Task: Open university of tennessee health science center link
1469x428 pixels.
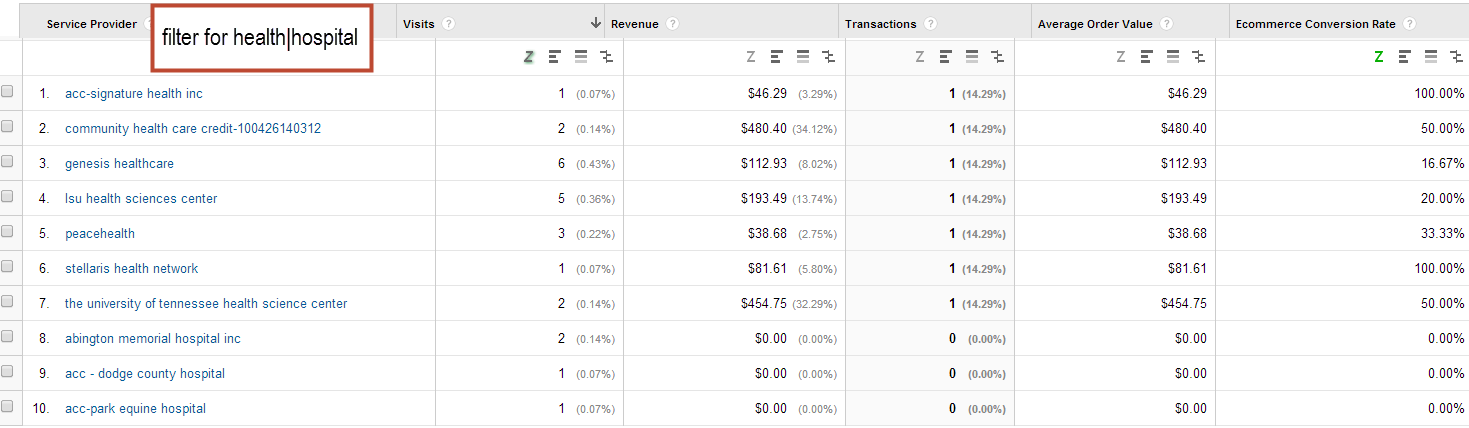Action: tap(206, 303)
